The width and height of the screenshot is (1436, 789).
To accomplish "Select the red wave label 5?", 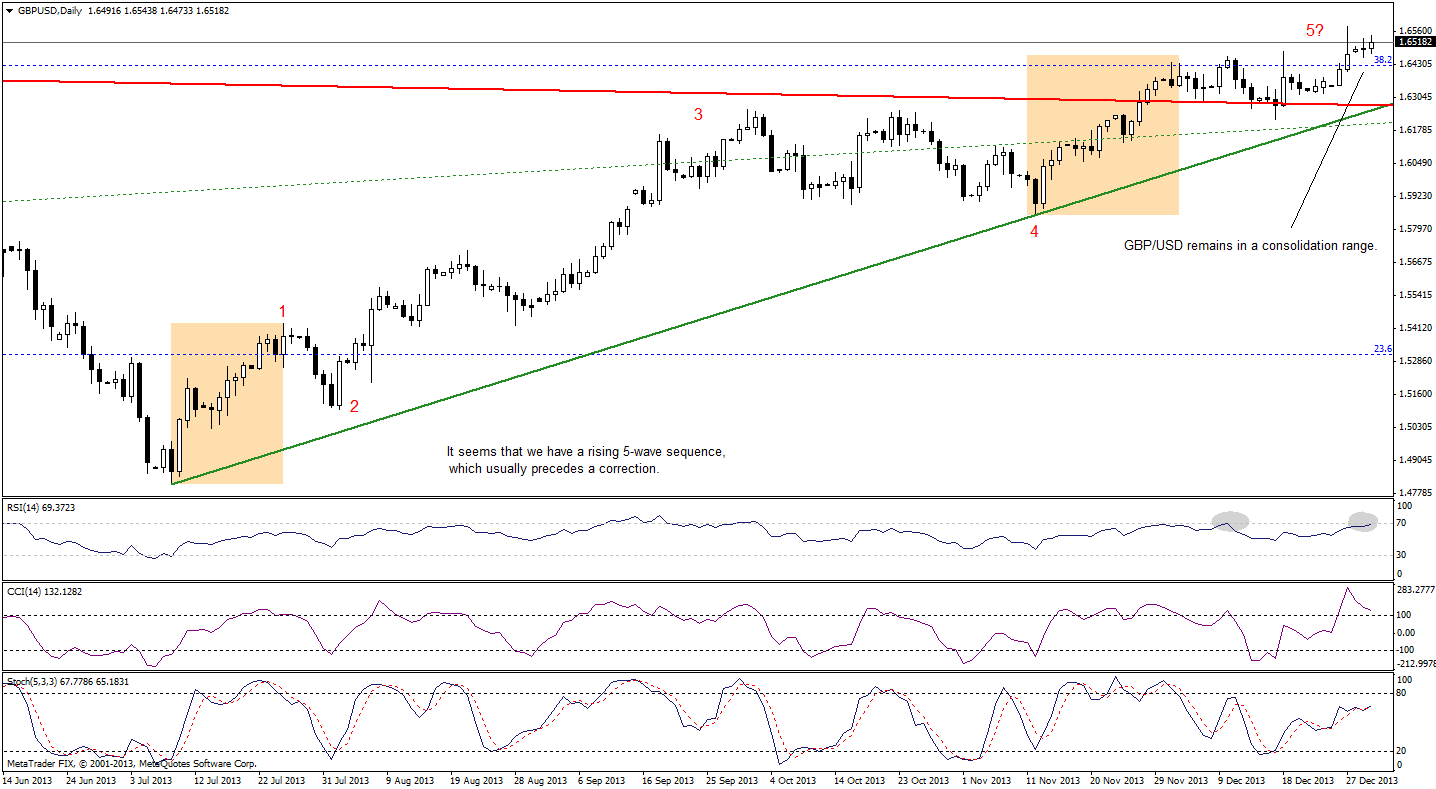I will pos(1317,31).
